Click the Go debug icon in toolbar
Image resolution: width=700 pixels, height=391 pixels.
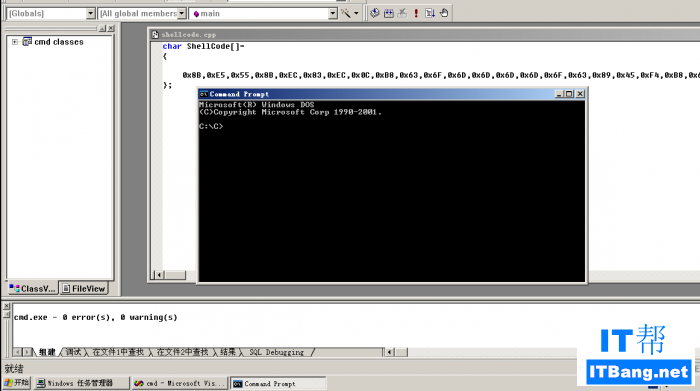click(x=430, y=13)
